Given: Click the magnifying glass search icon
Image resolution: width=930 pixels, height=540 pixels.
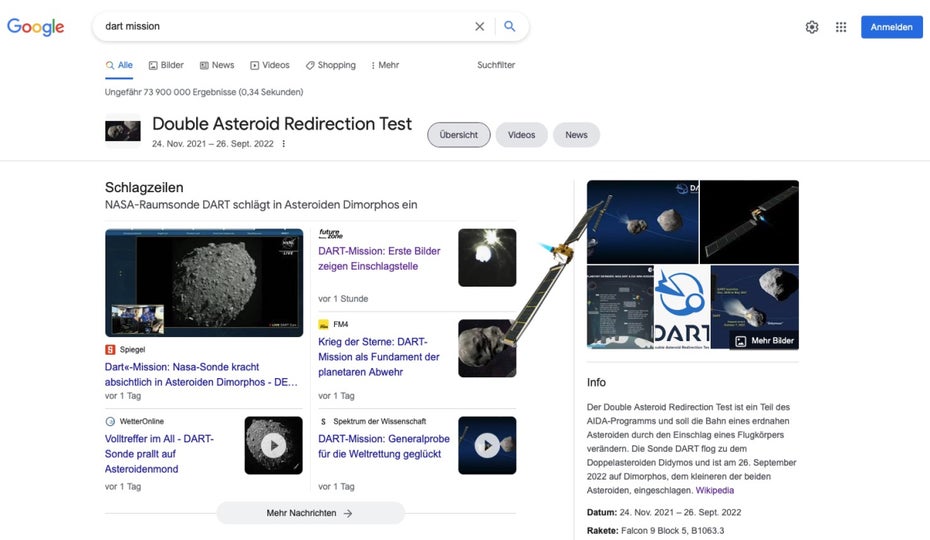Looking at the screenshot, I should pyautogui.click(x=510, y=27).
